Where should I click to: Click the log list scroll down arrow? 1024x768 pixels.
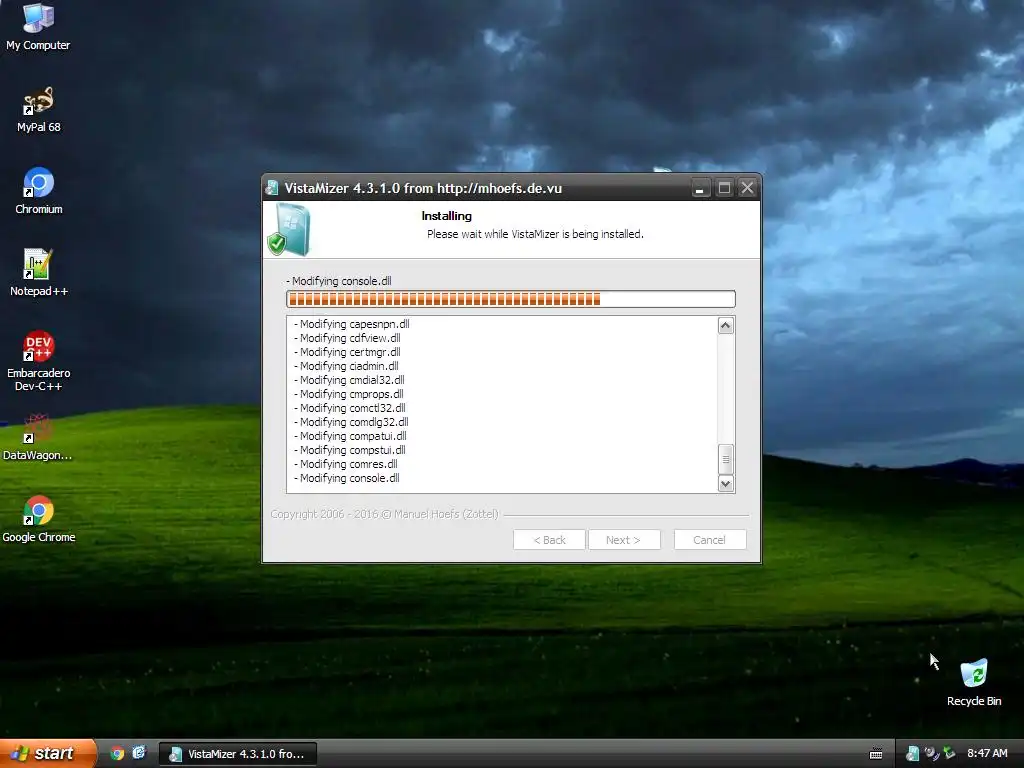pos(726,483)
